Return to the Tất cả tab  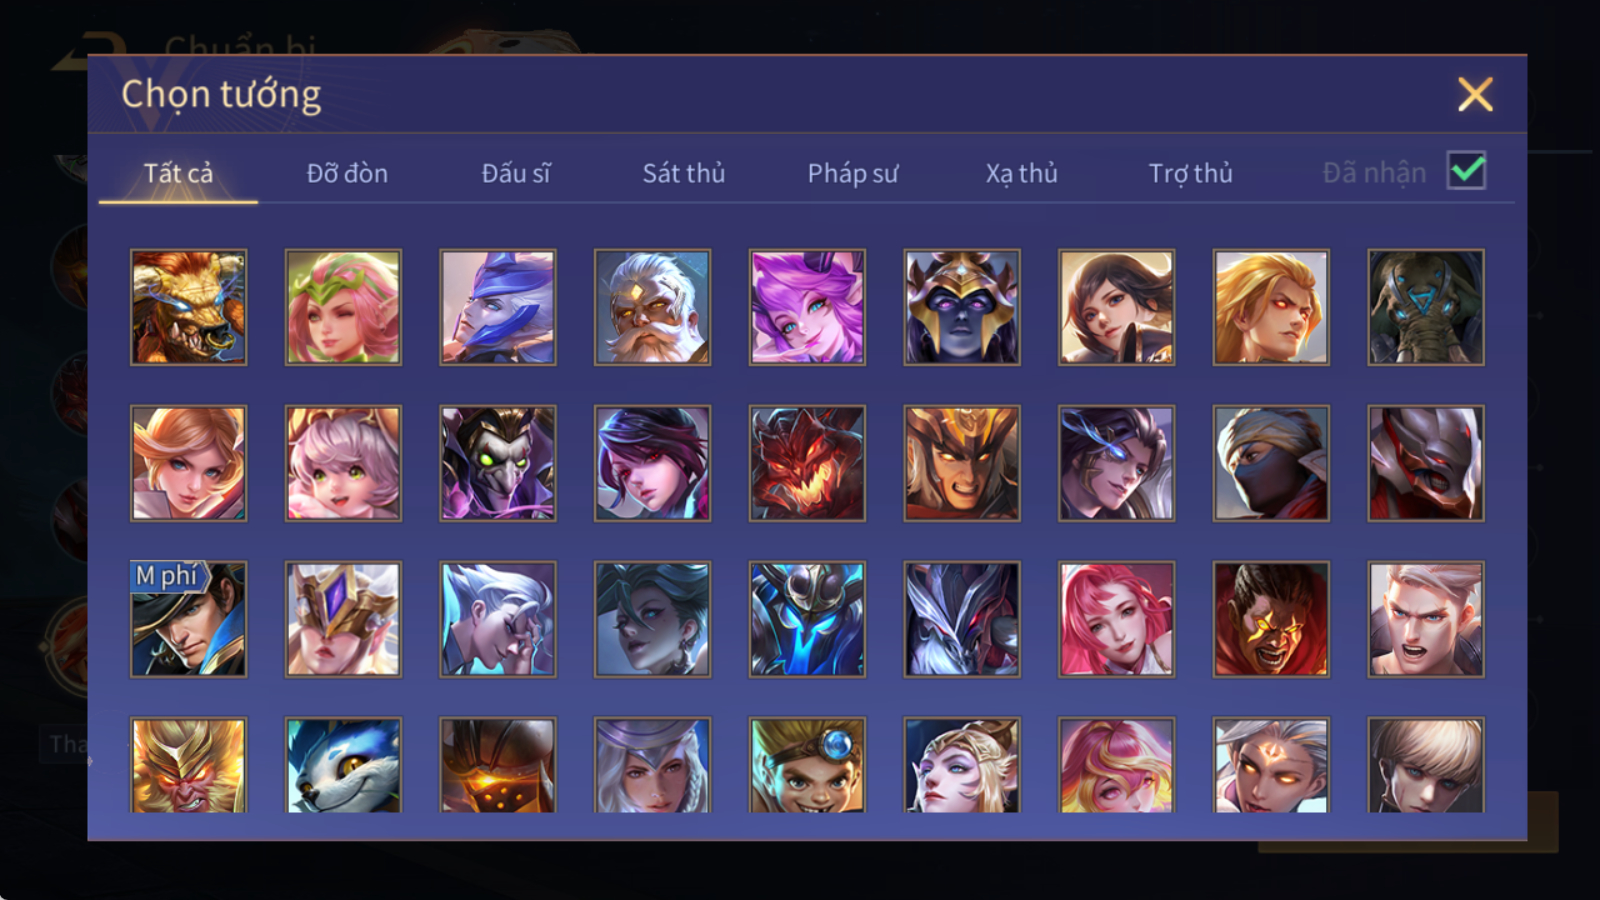point(178,173)
